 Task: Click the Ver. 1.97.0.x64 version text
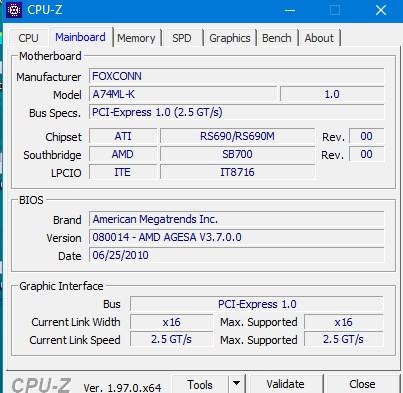(122, 388)
